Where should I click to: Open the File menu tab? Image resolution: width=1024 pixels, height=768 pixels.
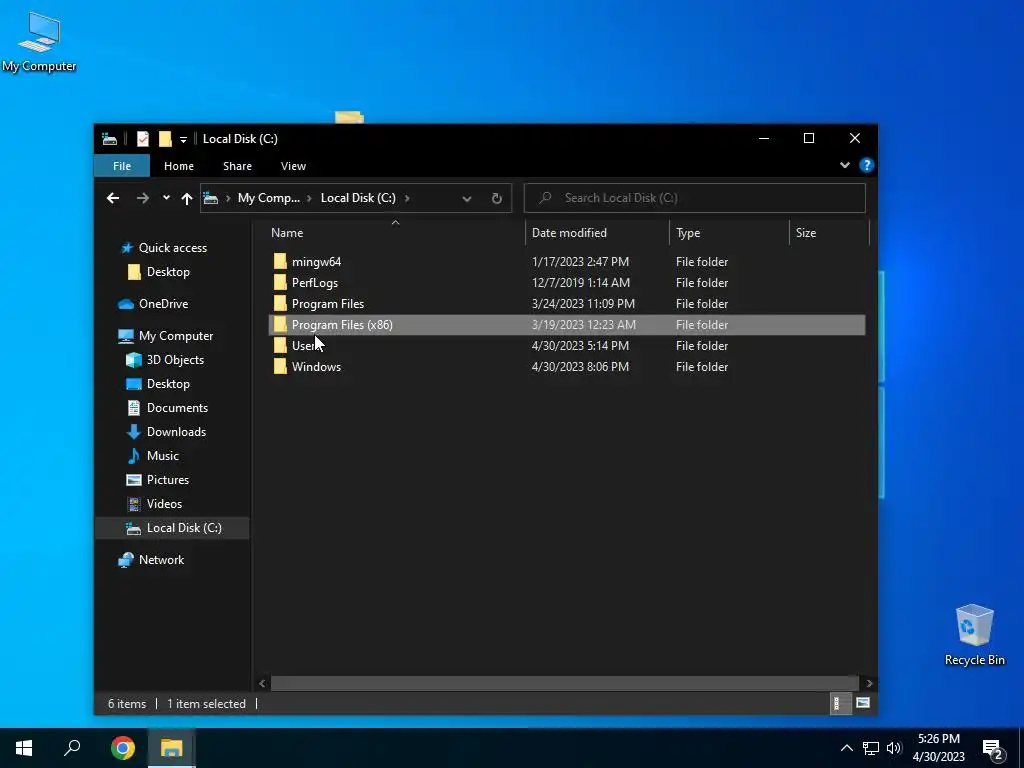[x=122, y=166]
